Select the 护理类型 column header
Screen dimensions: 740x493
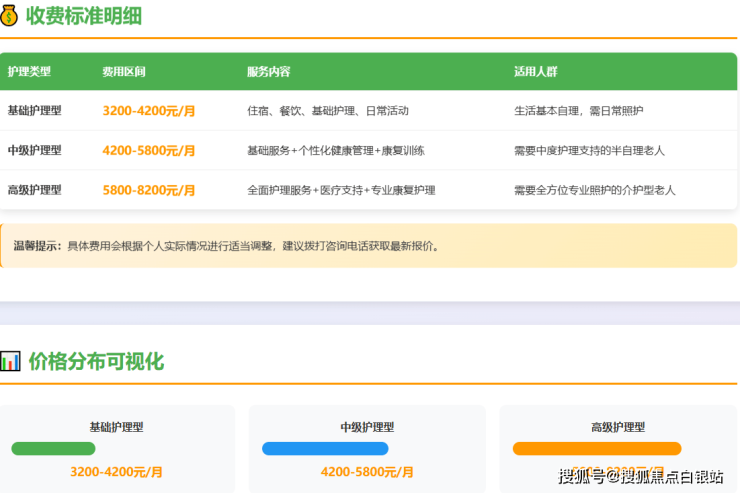click(x=29, y=72)
